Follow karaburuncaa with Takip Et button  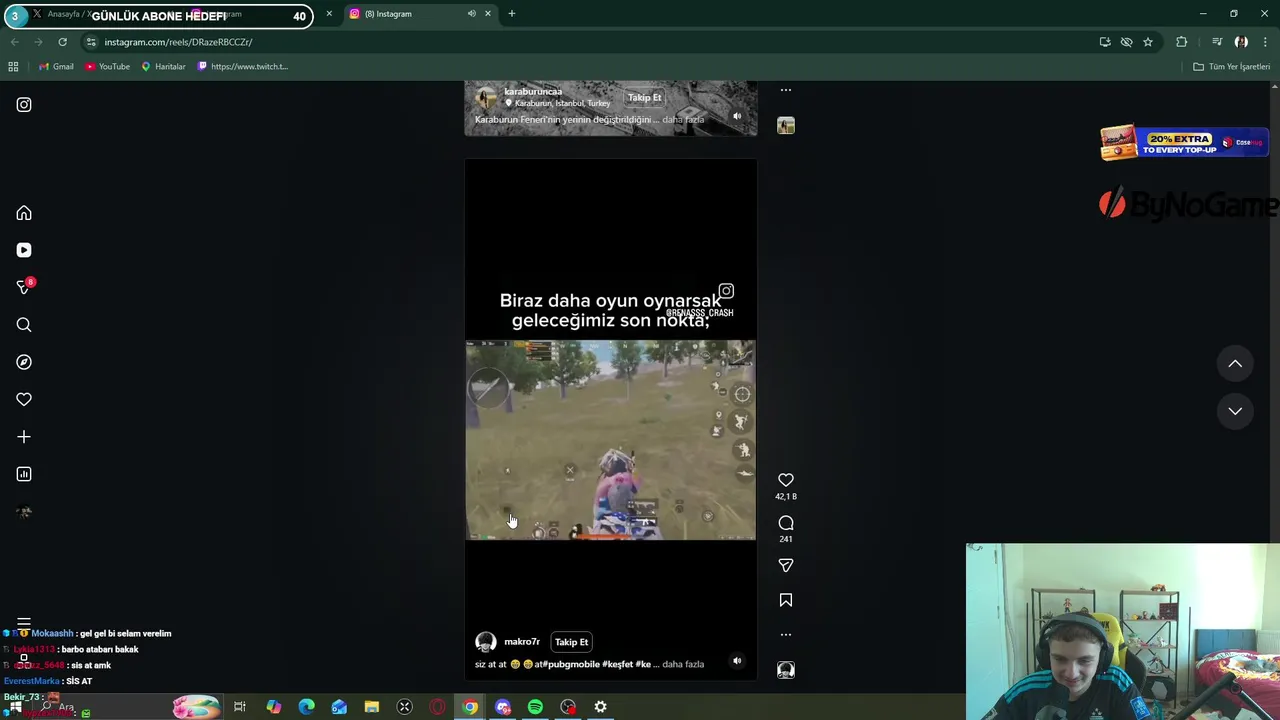tap(645, 98)
